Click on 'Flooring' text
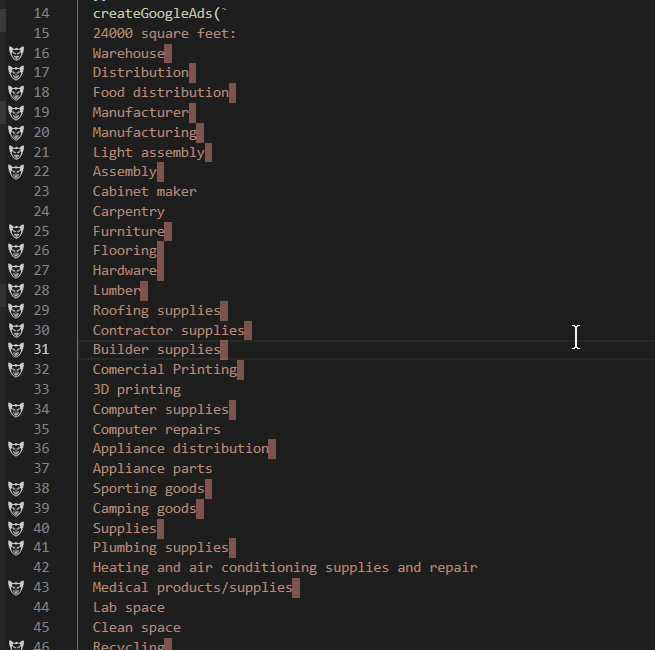Viewport: 655px width, 650px height. 125,251
